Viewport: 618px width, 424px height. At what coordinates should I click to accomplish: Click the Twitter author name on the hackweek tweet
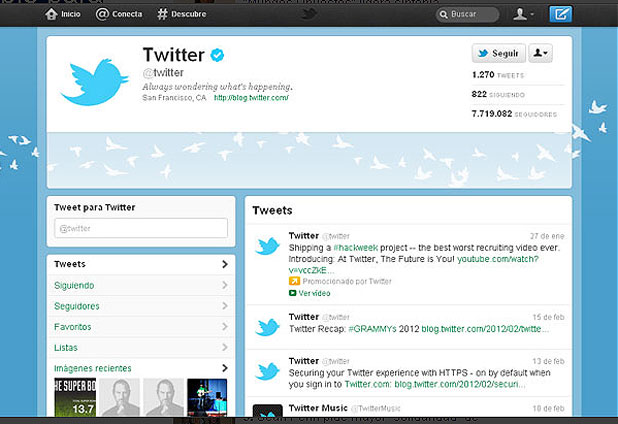[x=303, y=236]
